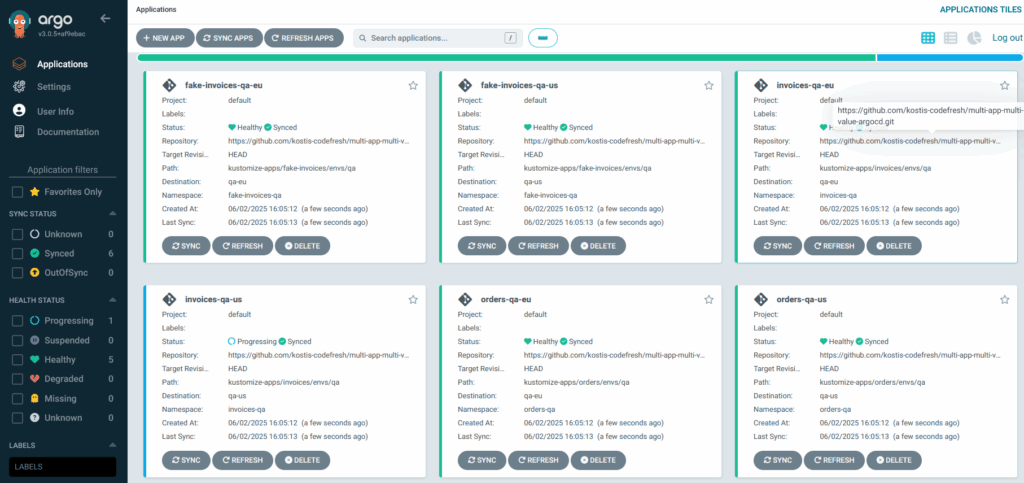
Task: Click the git icon on invoices-qa-us
Action: point(169,300)
